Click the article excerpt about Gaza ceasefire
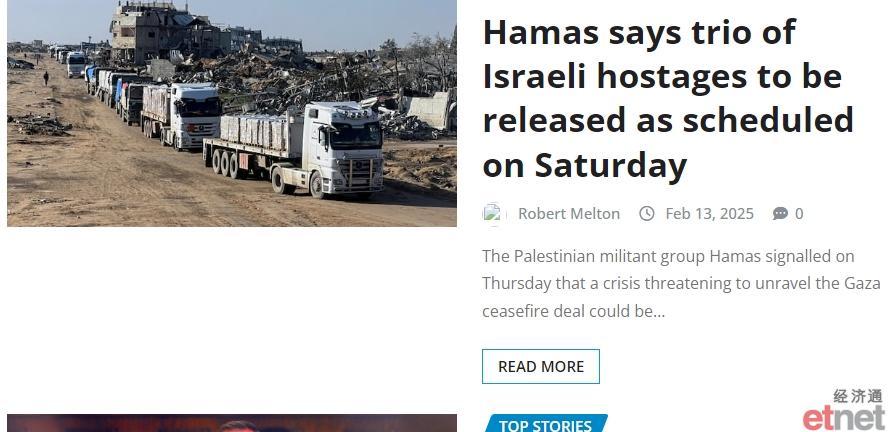The width and height of the screenshot is (889, 432). click(x=681, y=283)
